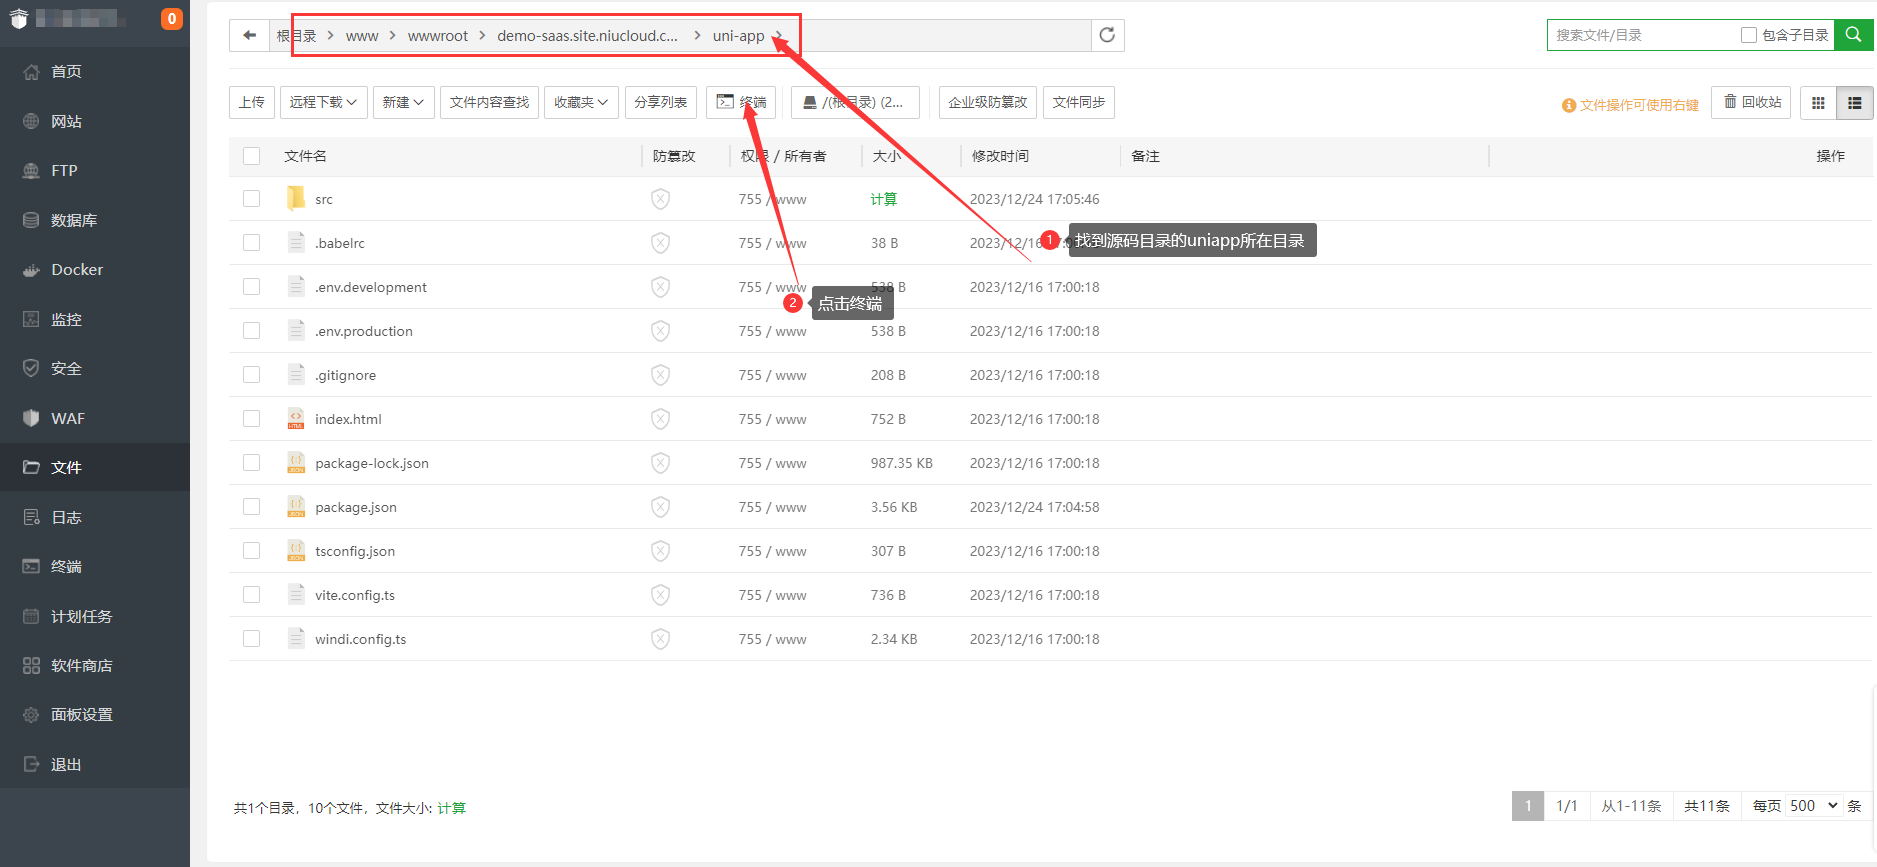
Task: Refresh the file list with reload icon
Action: (1107, 35)
